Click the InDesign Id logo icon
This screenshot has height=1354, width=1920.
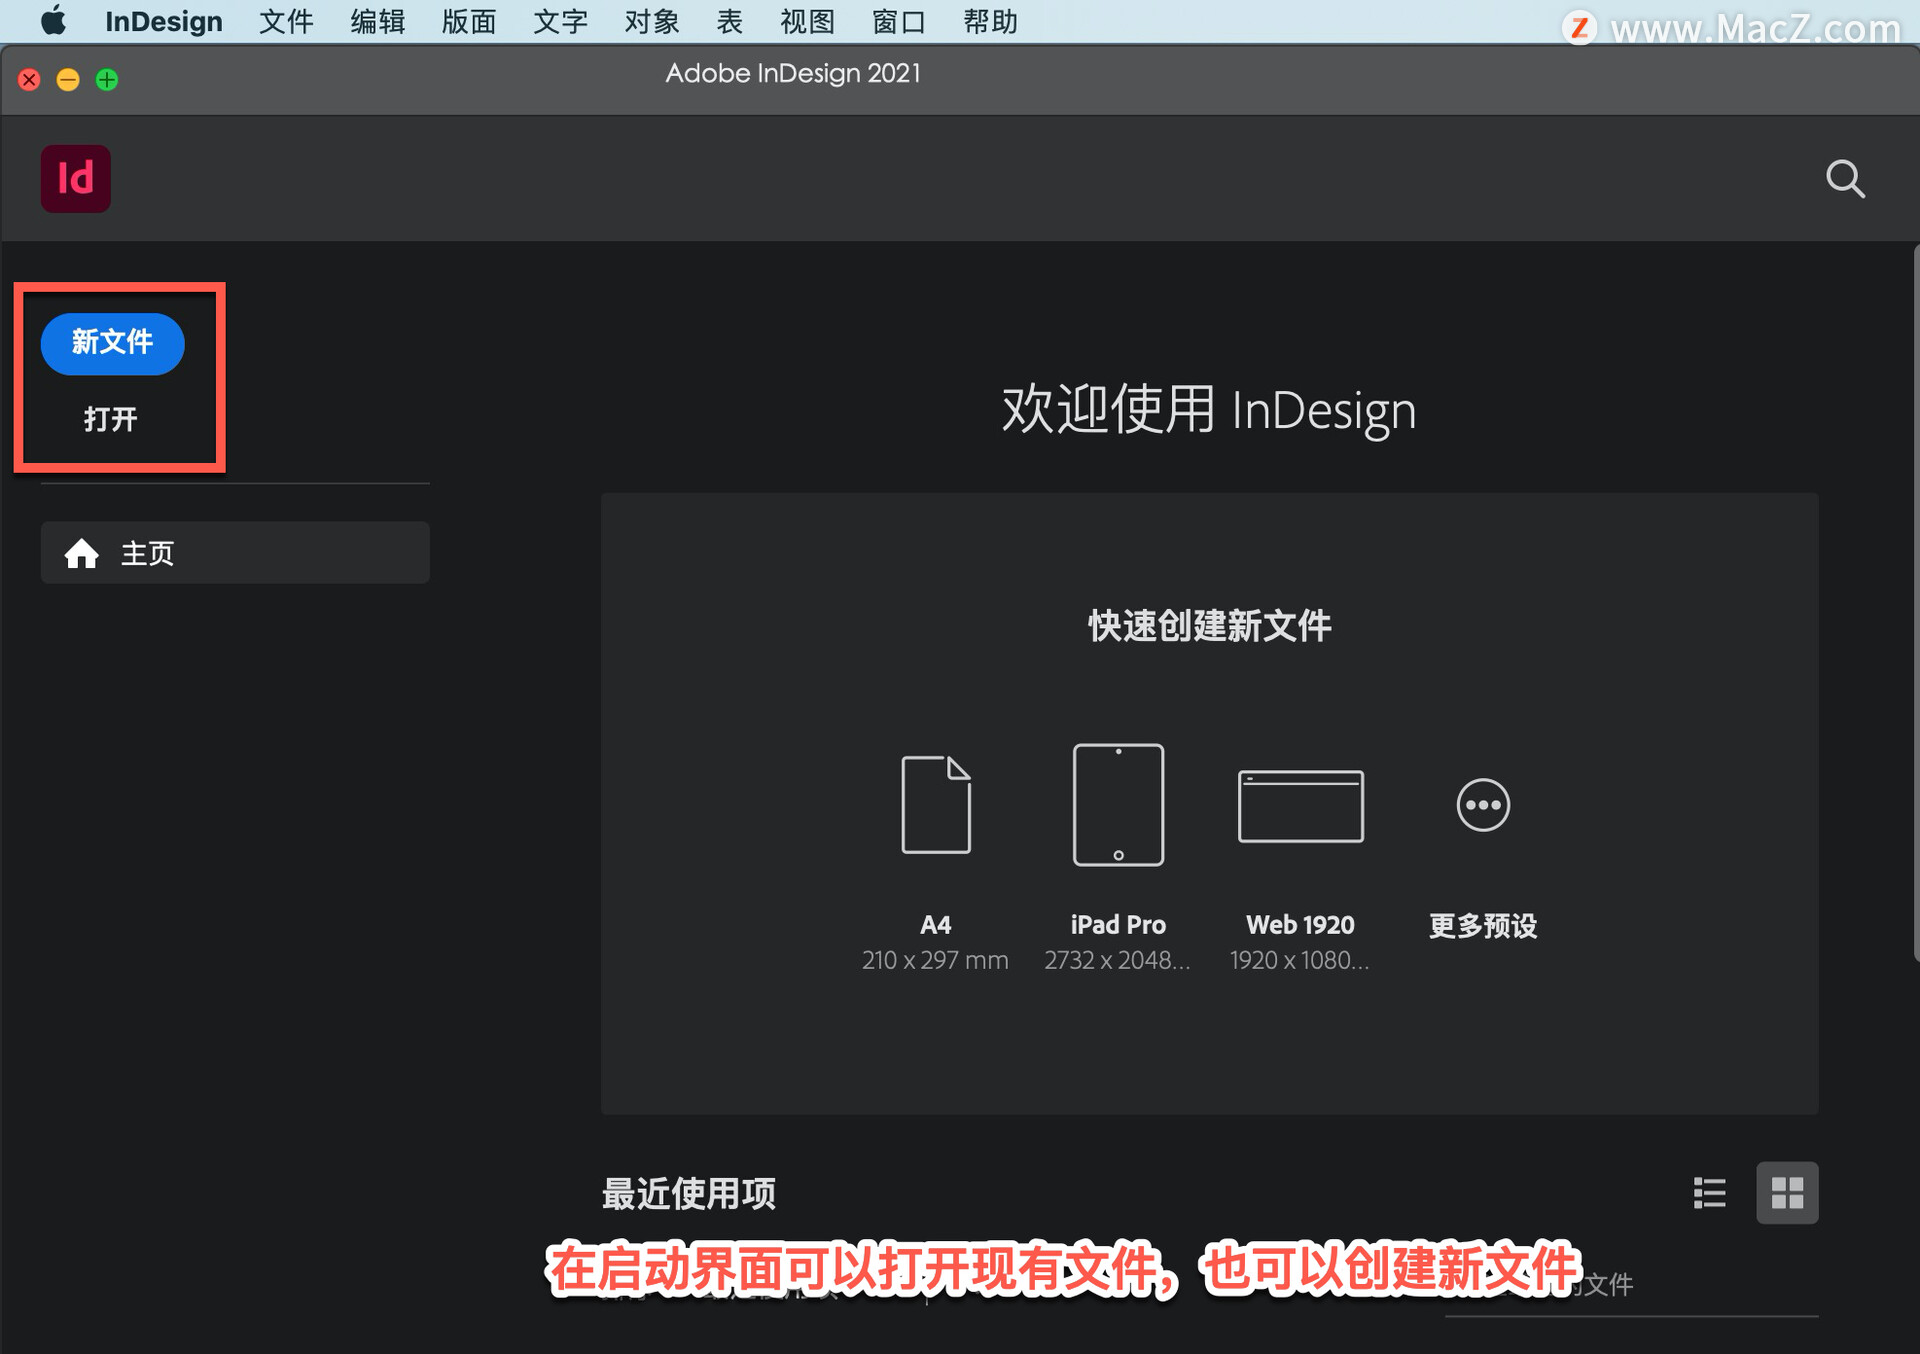(75, 179)
